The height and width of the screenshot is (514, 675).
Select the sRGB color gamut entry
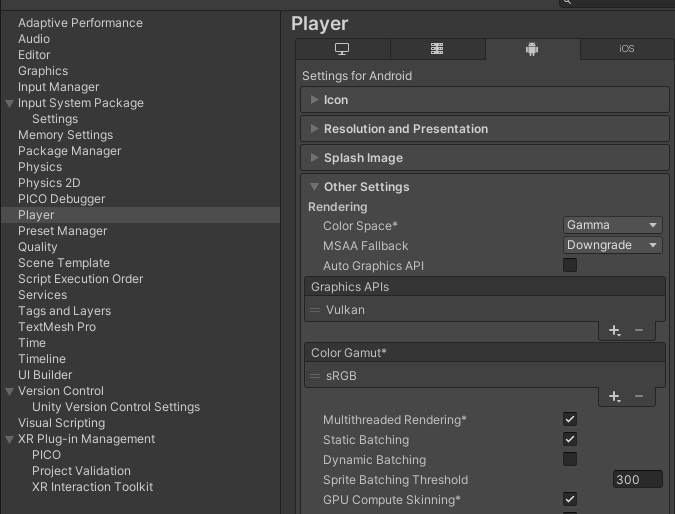click(x=485, y=376)
